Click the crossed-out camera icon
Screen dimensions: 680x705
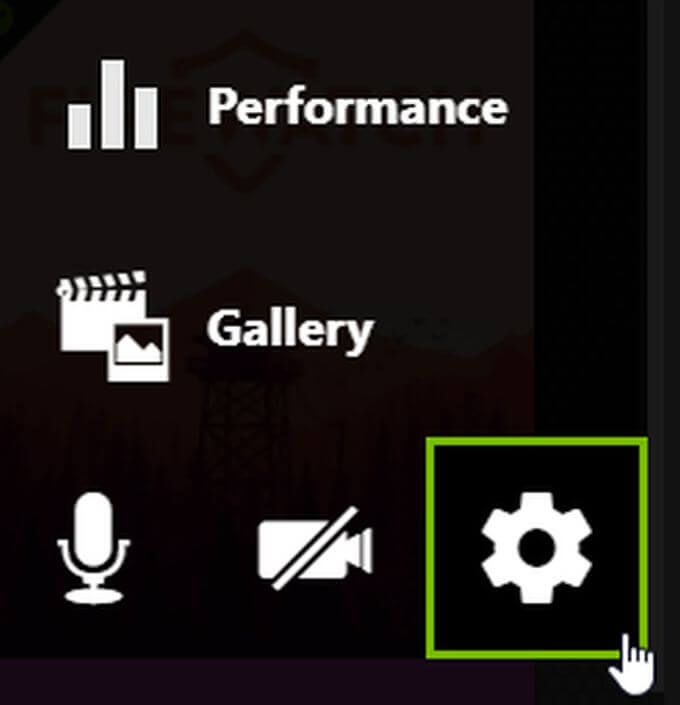pyautogui.click(x=315, y=548)
